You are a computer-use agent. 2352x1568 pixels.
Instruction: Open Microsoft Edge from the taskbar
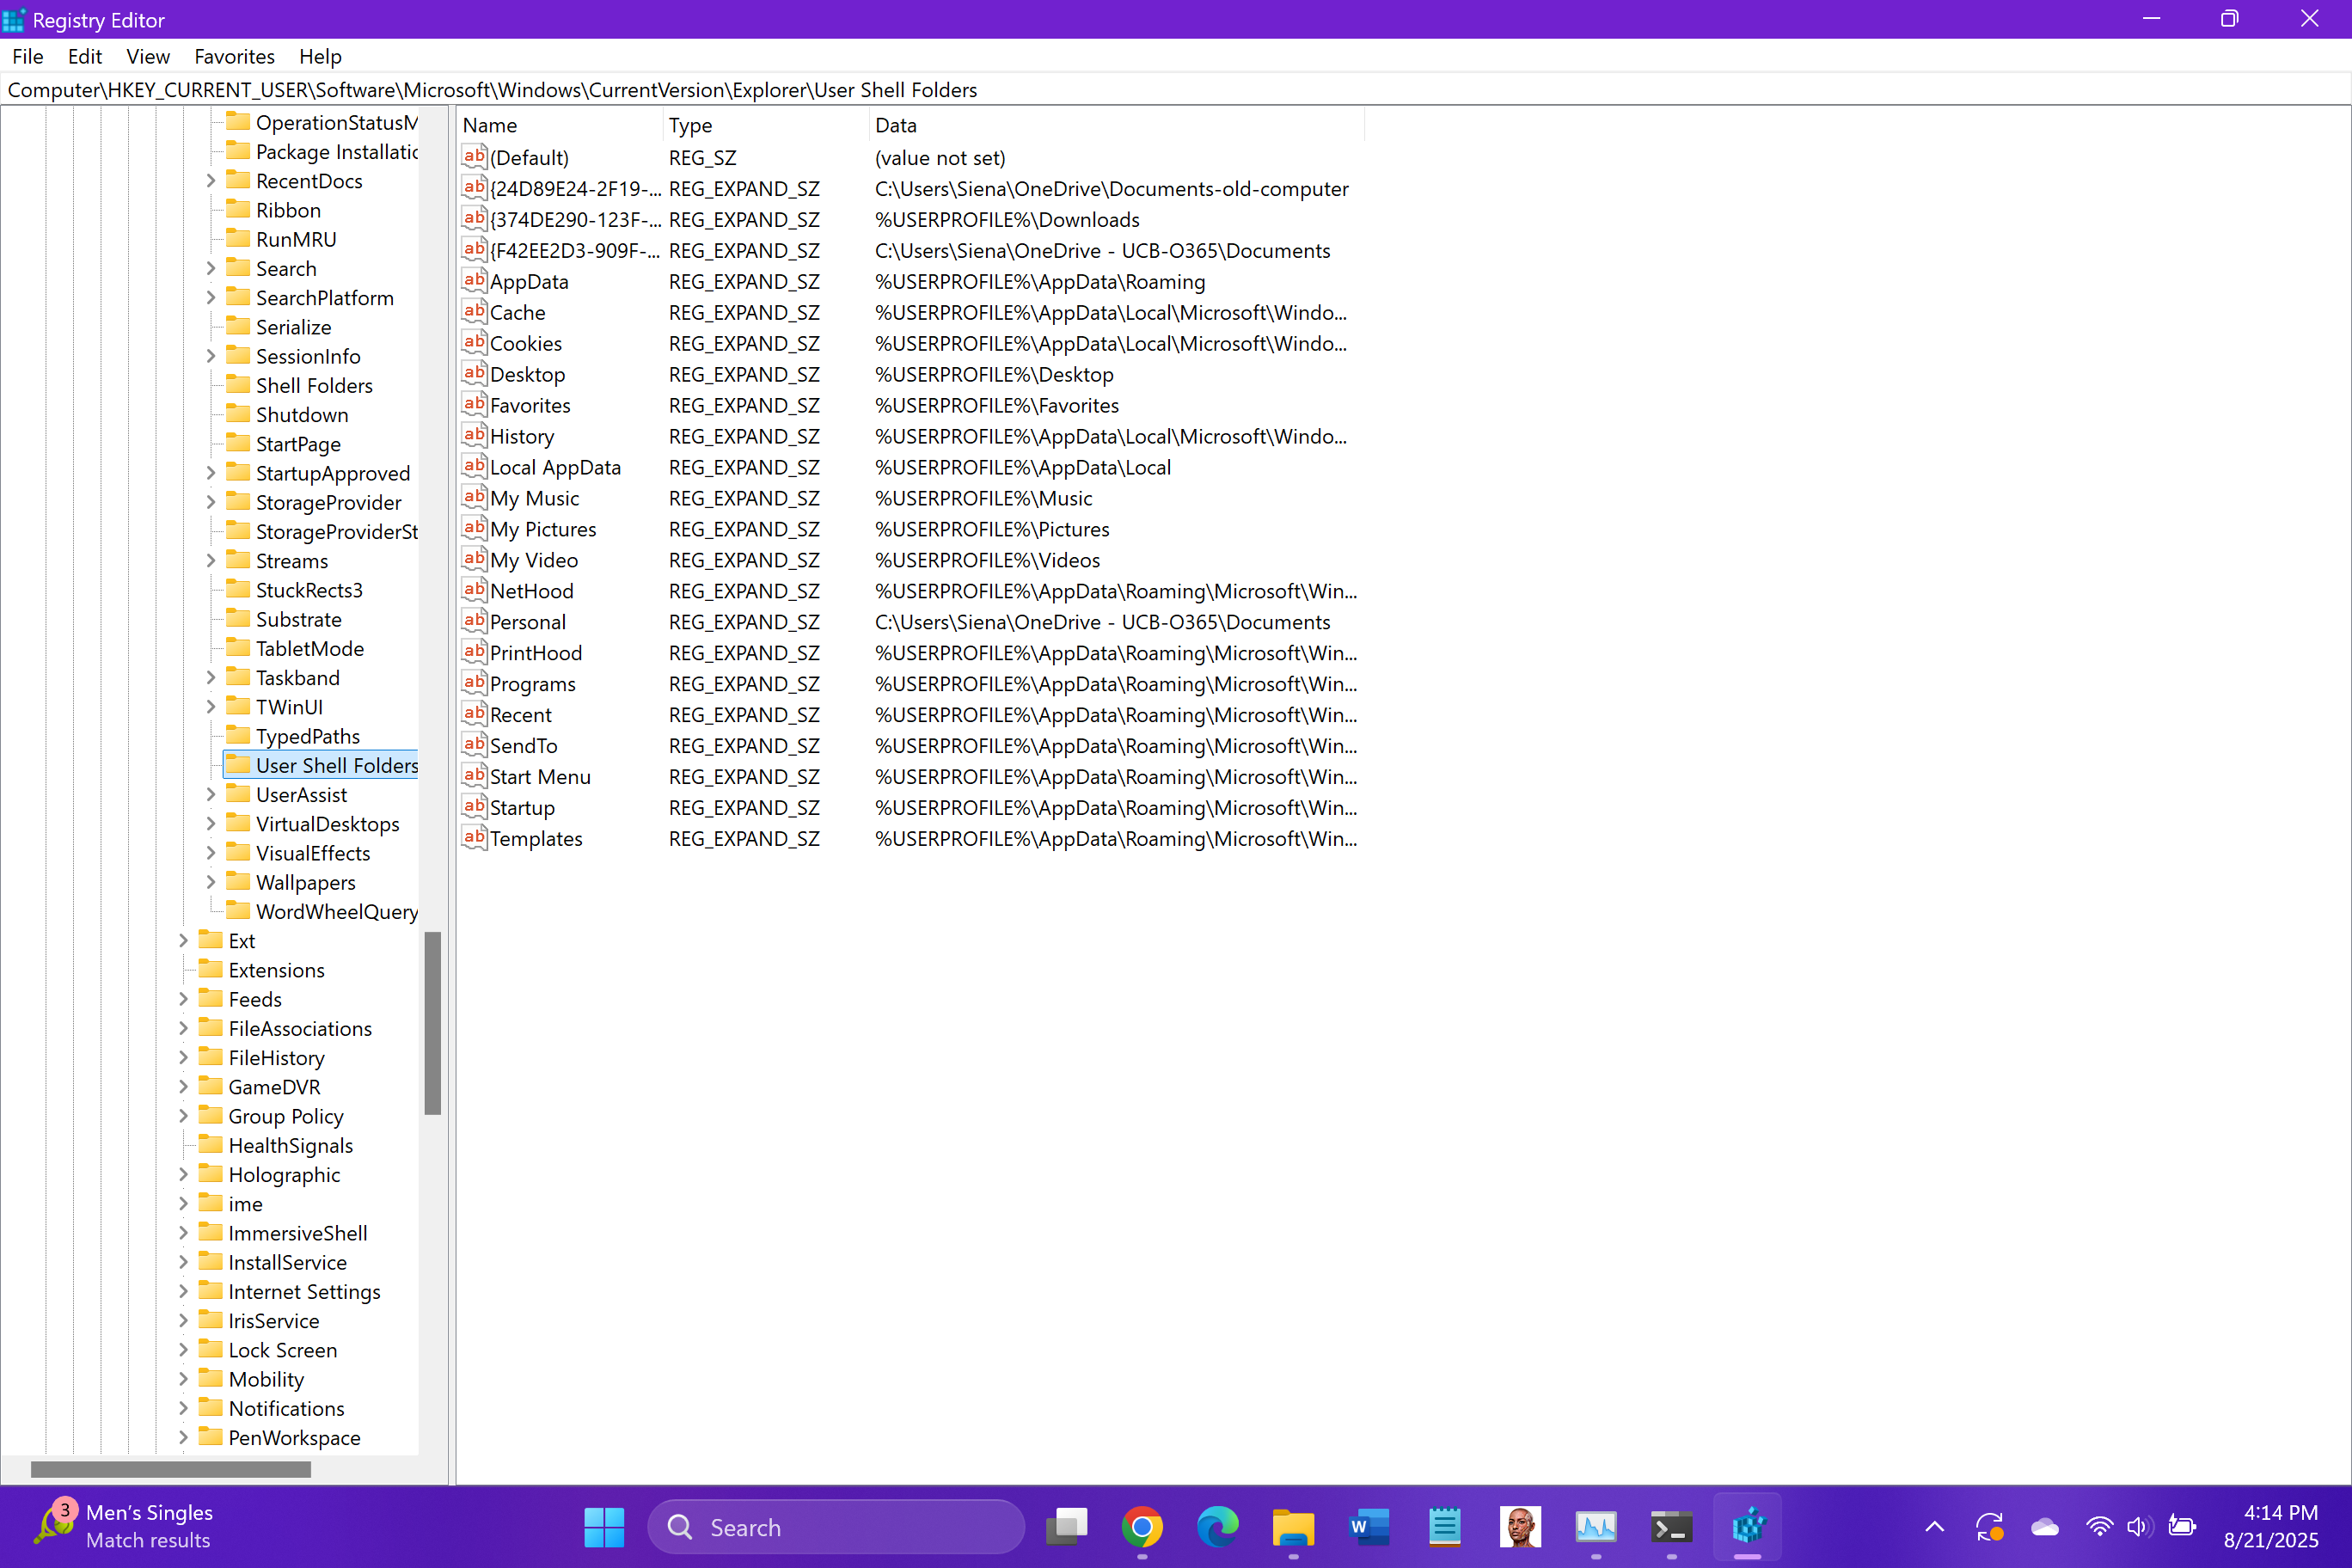1218,1527
